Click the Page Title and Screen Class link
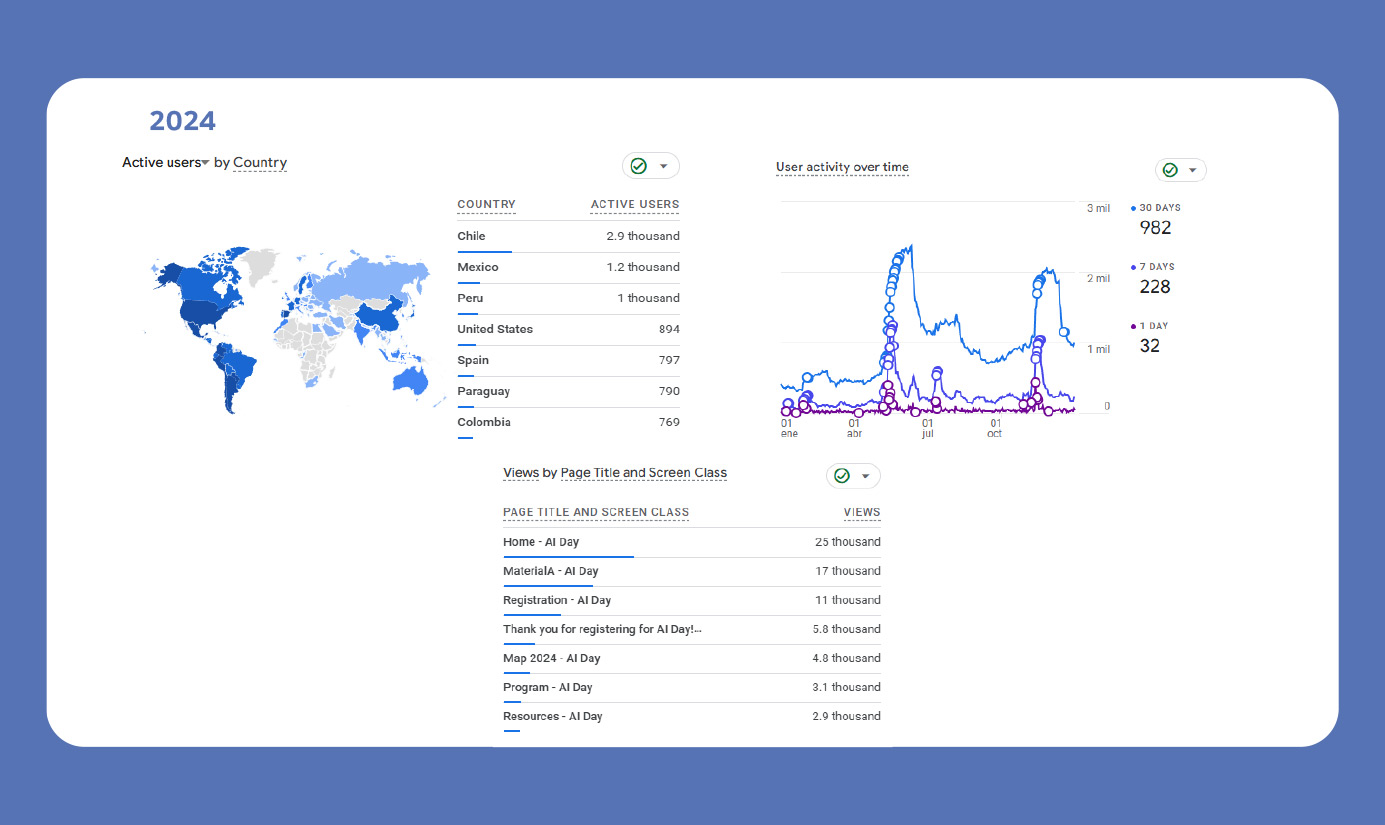Image resolution: width=1385 pixels, height=825 pixels. (x=643, y=473)
